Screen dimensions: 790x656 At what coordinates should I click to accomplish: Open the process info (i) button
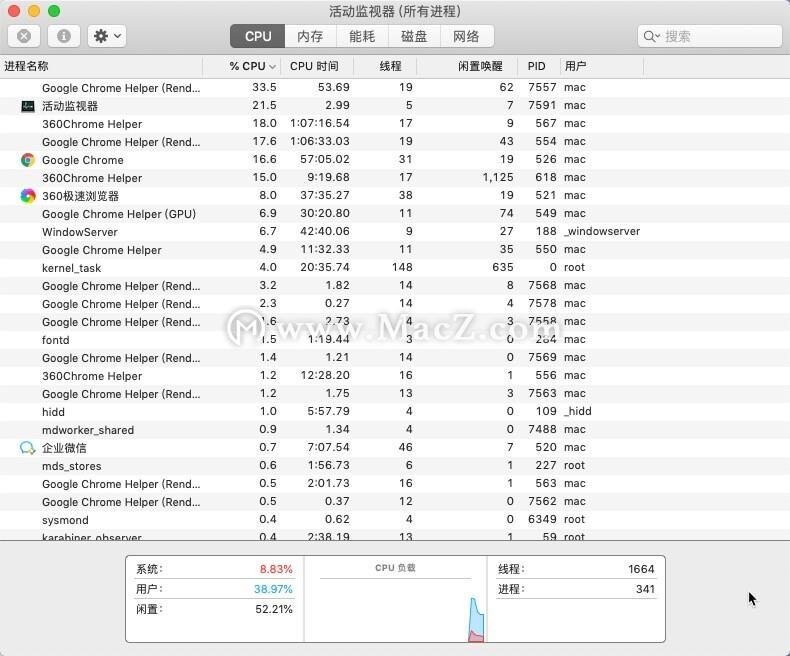pyautogui.click(x=63, y=36)
